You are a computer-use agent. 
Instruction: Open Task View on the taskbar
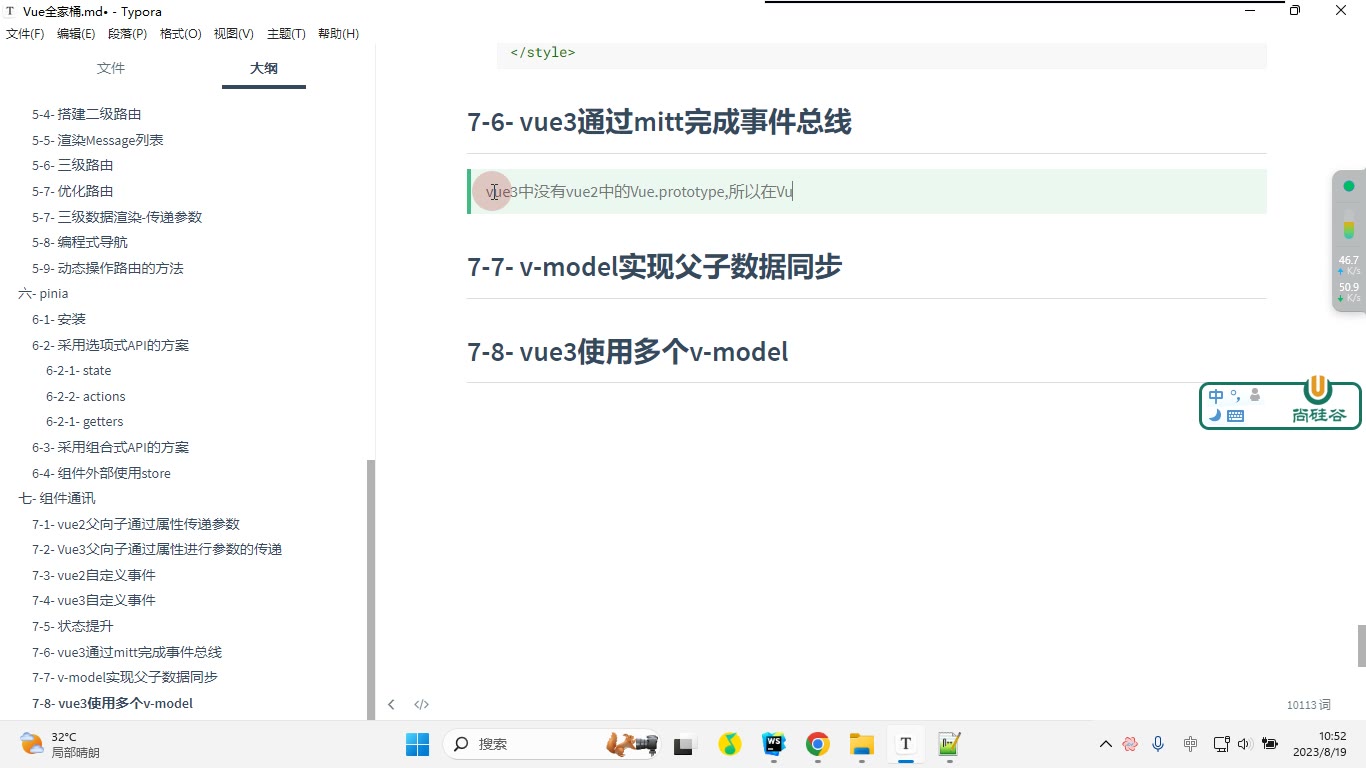point(684,744)
